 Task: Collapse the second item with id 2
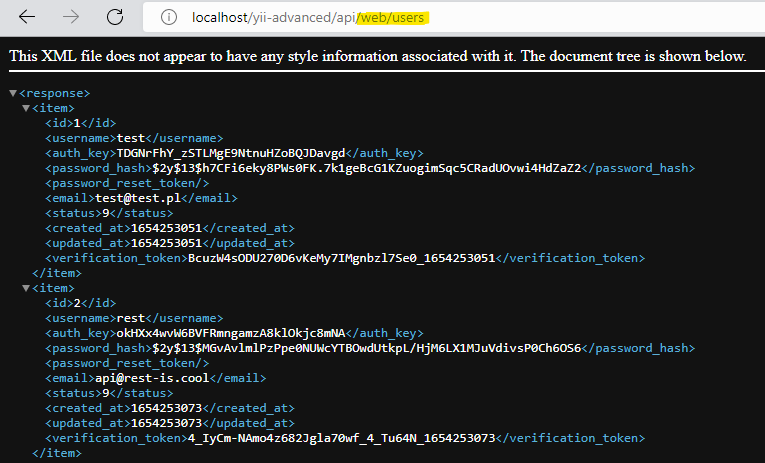[x=26, y=288]
